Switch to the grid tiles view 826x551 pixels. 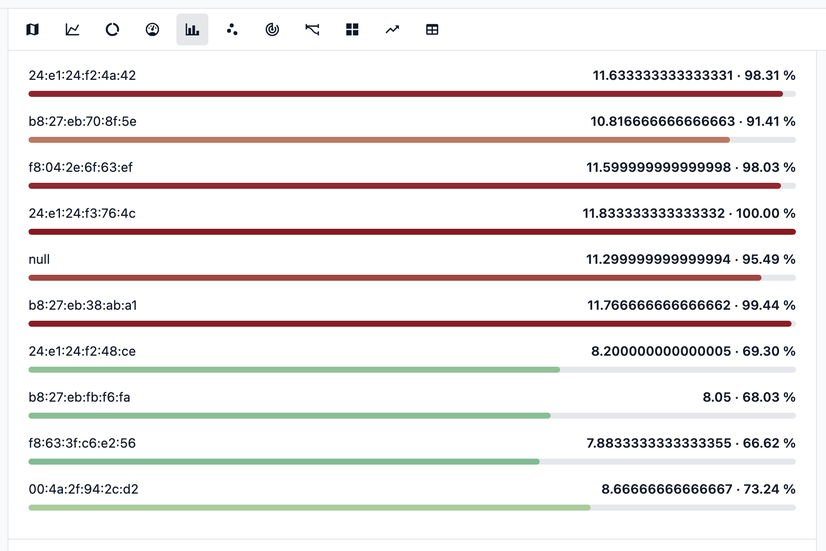pos(352,30)
